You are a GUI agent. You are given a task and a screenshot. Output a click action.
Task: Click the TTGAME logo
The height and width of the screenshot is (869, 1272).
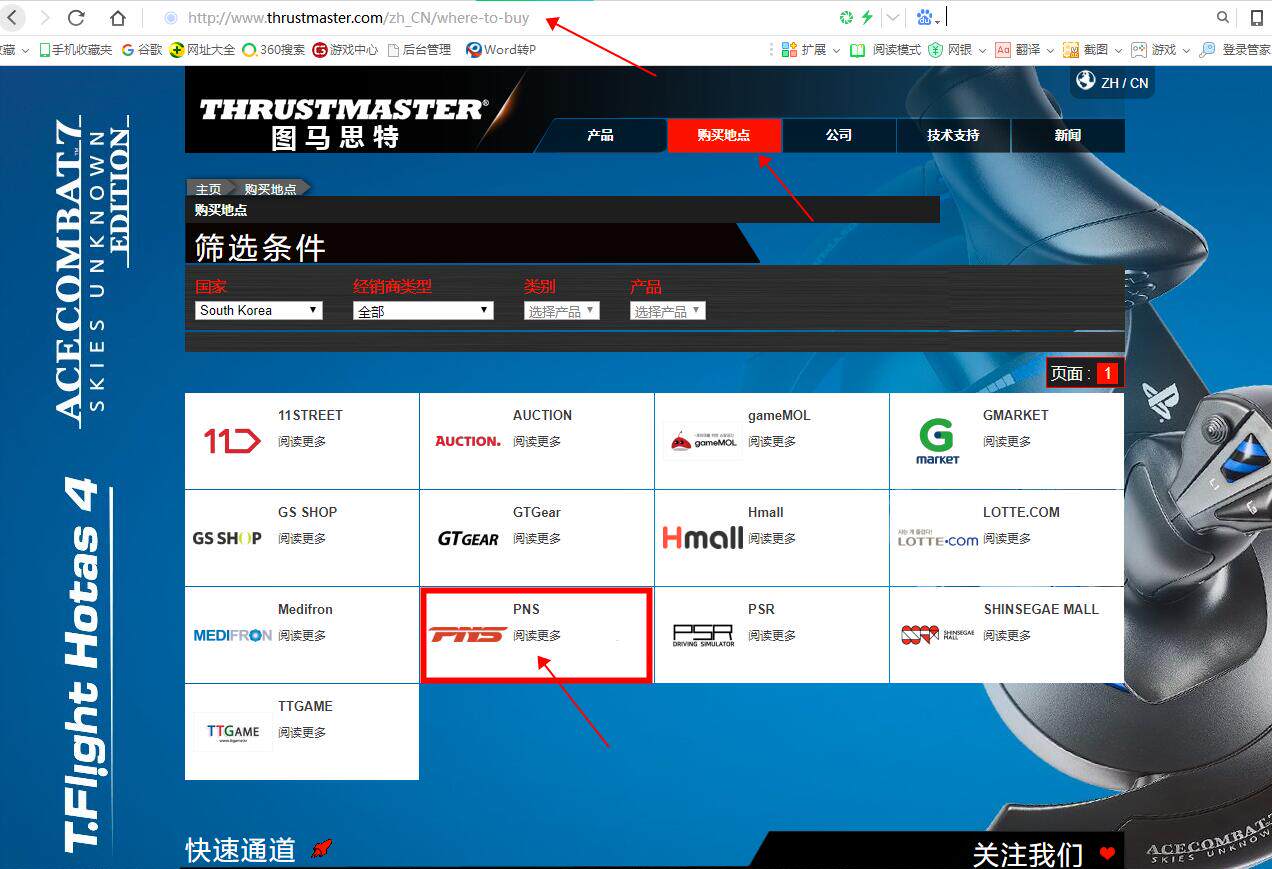pyautogui.click(x=232, y=733)
